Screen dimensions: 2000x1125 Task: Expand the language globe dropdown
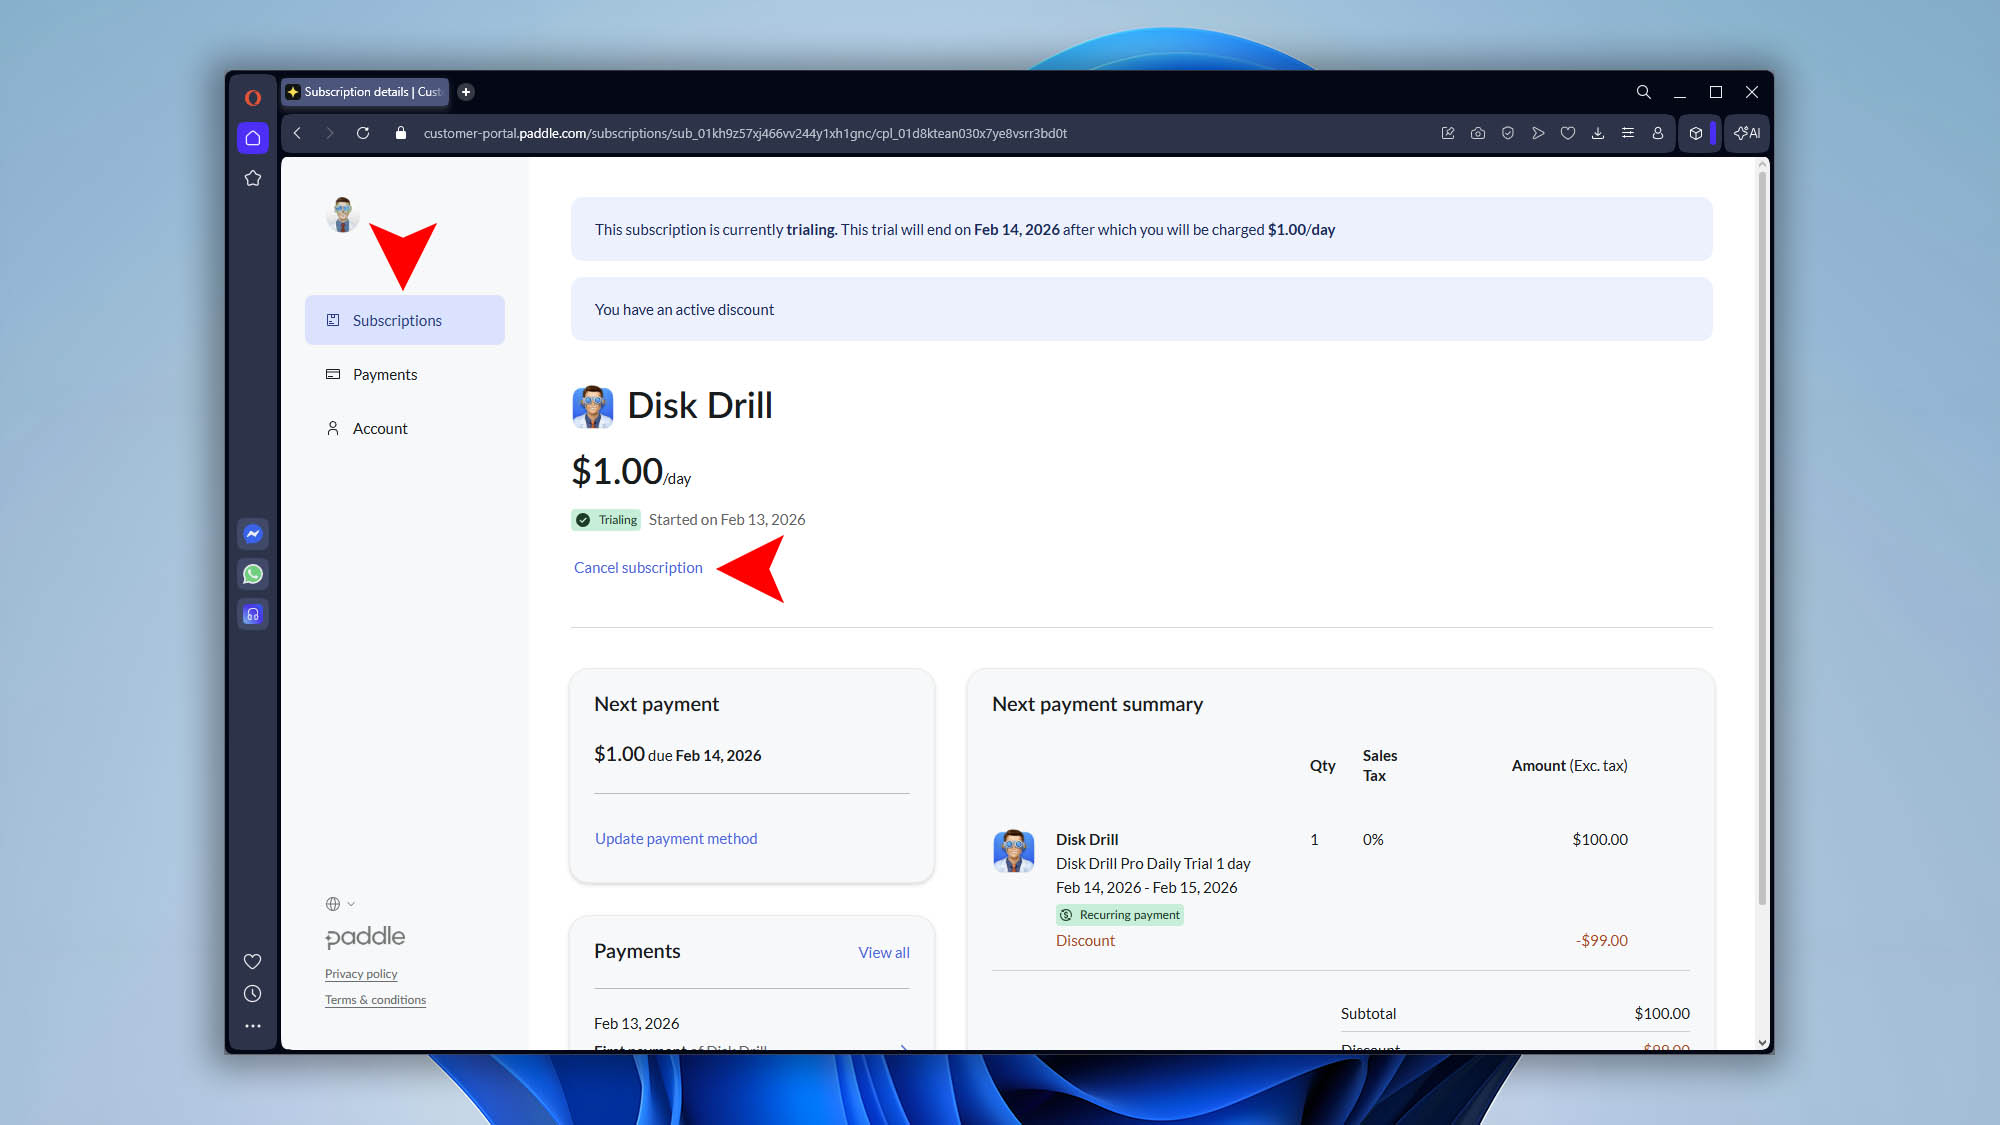click(340, 904)
